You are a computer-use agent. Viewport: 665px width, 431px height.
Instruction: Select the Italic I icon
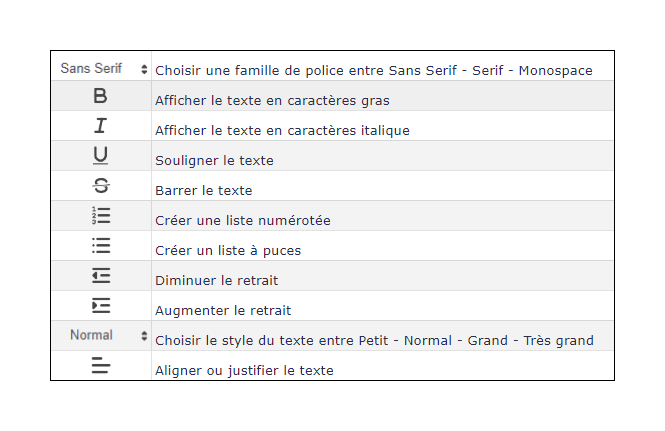pyautogui.click(x=101, y=126)
